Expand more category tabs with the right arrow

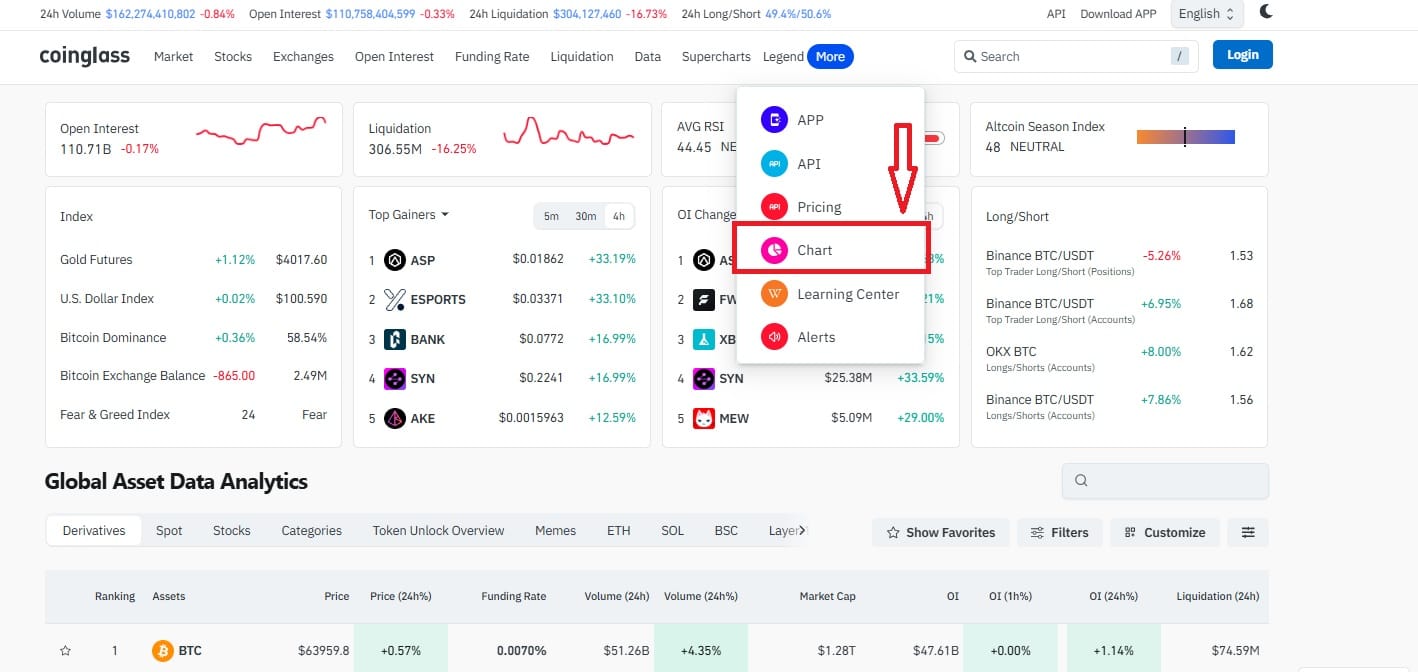[x=803, y=531]
